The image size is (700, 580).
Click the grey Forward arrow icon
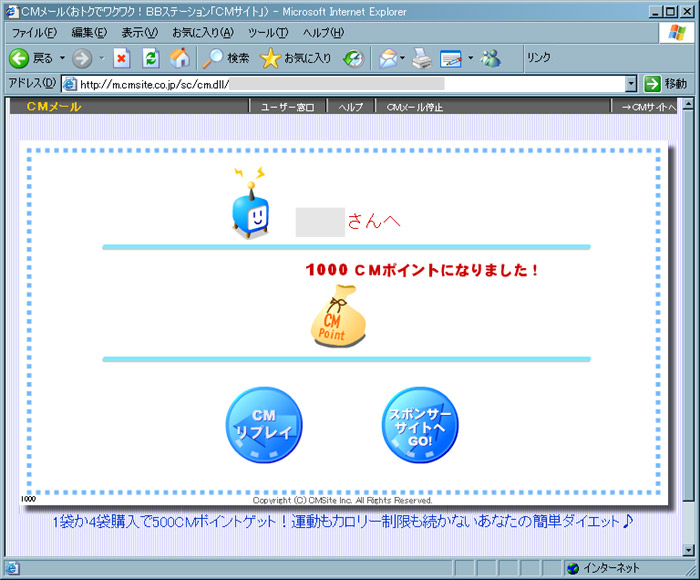coord(82,58)
